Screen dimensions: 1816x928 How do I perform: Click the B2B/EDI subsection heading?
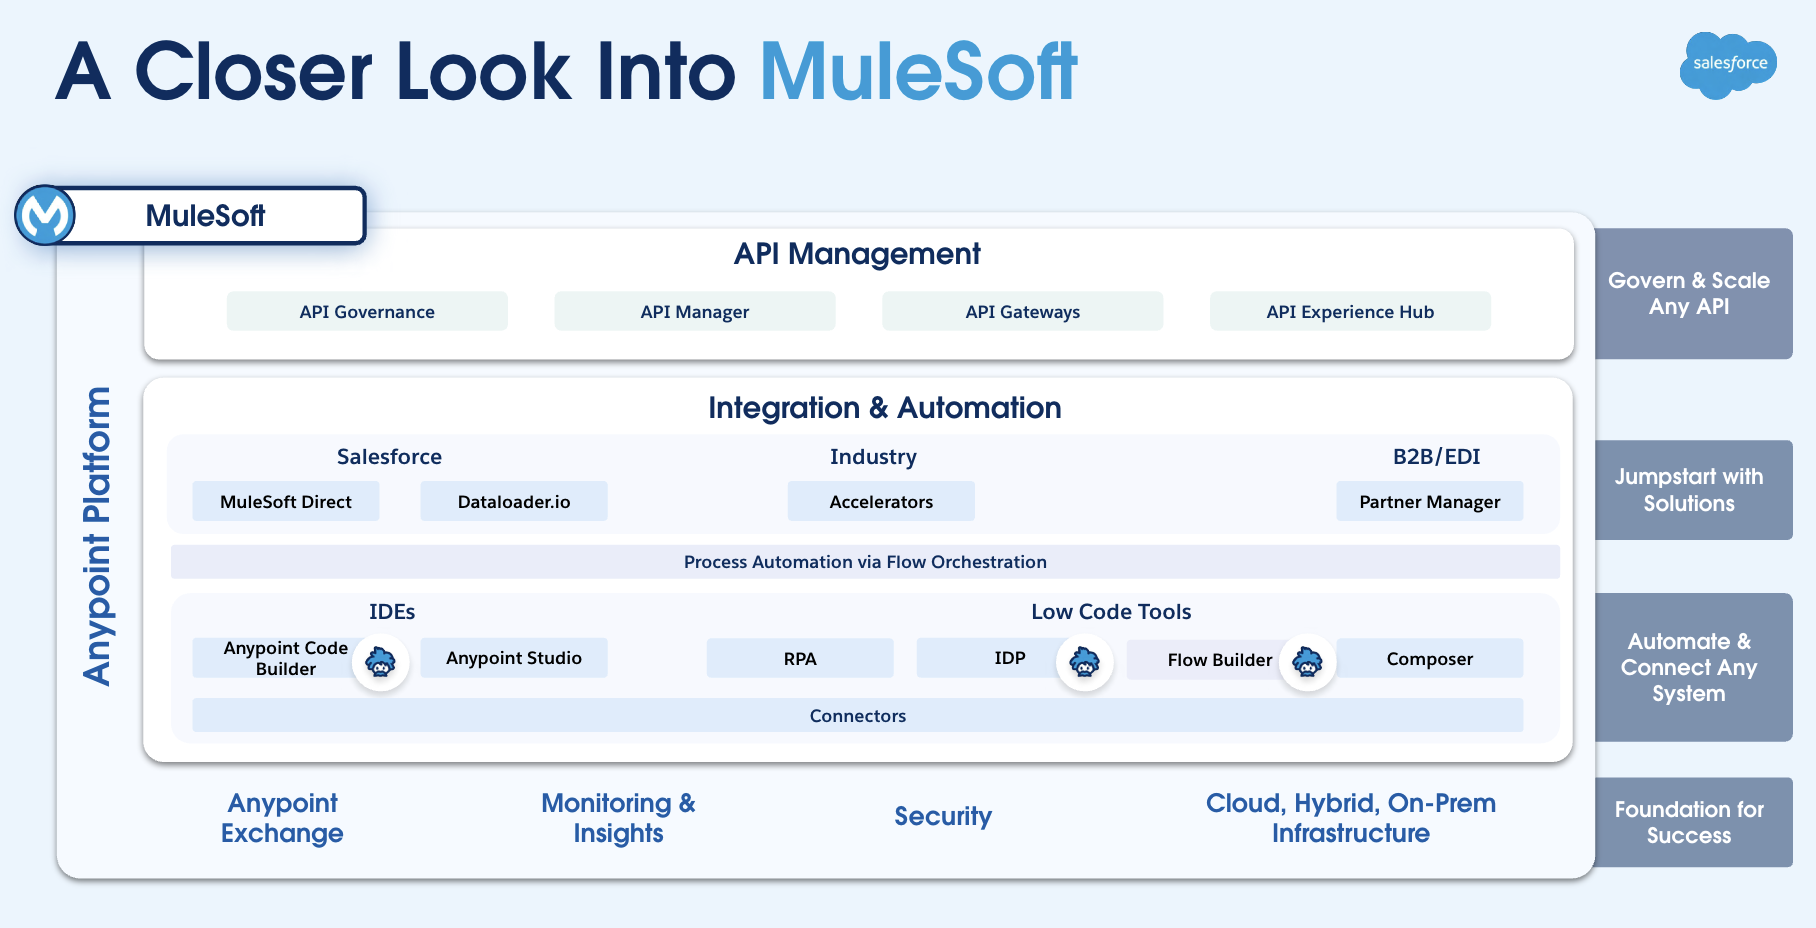1437,457
